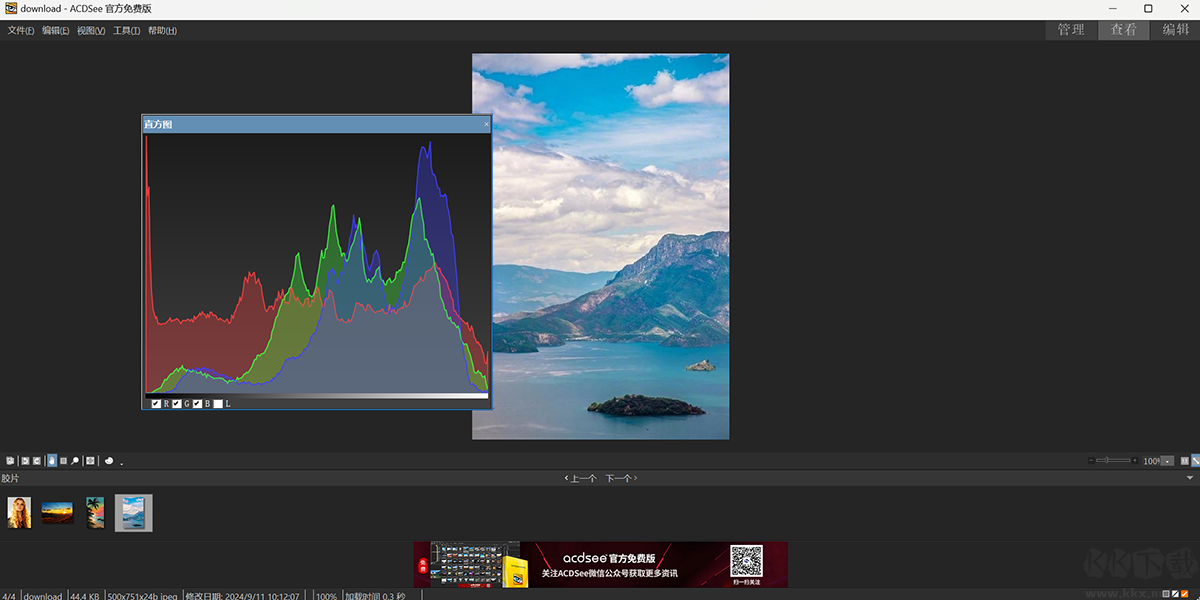Open the small arrow after palette icon
Screen dimensions: 1200x600
122,464
